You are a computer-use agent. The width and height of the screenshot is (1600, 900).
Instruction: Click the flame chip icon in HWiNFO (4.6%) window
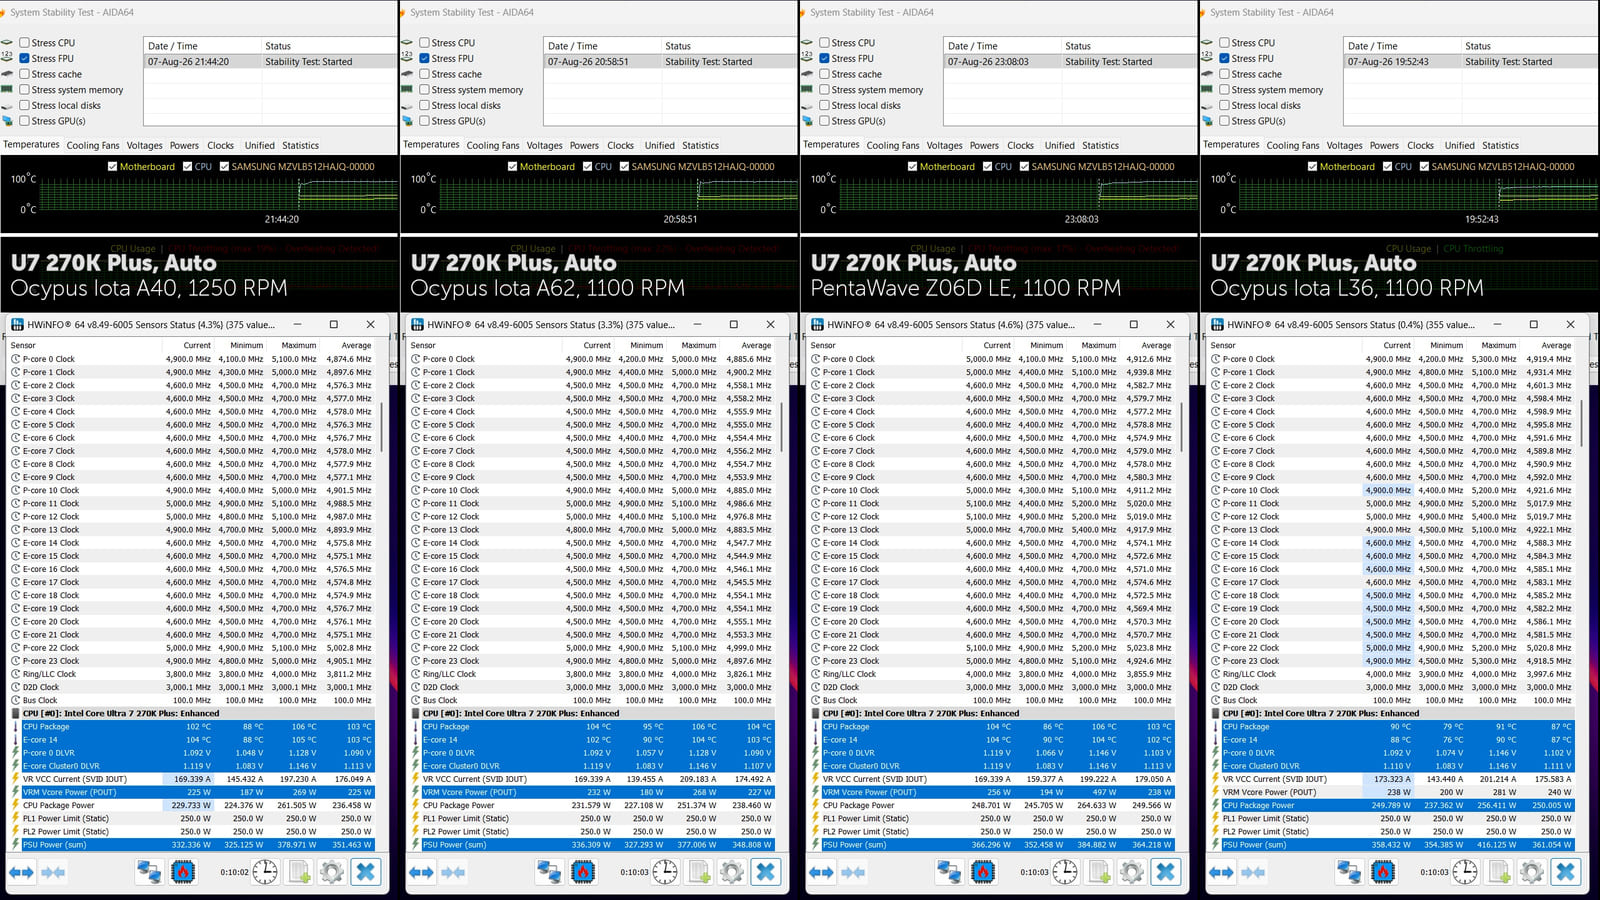click(x=982, y=872)
